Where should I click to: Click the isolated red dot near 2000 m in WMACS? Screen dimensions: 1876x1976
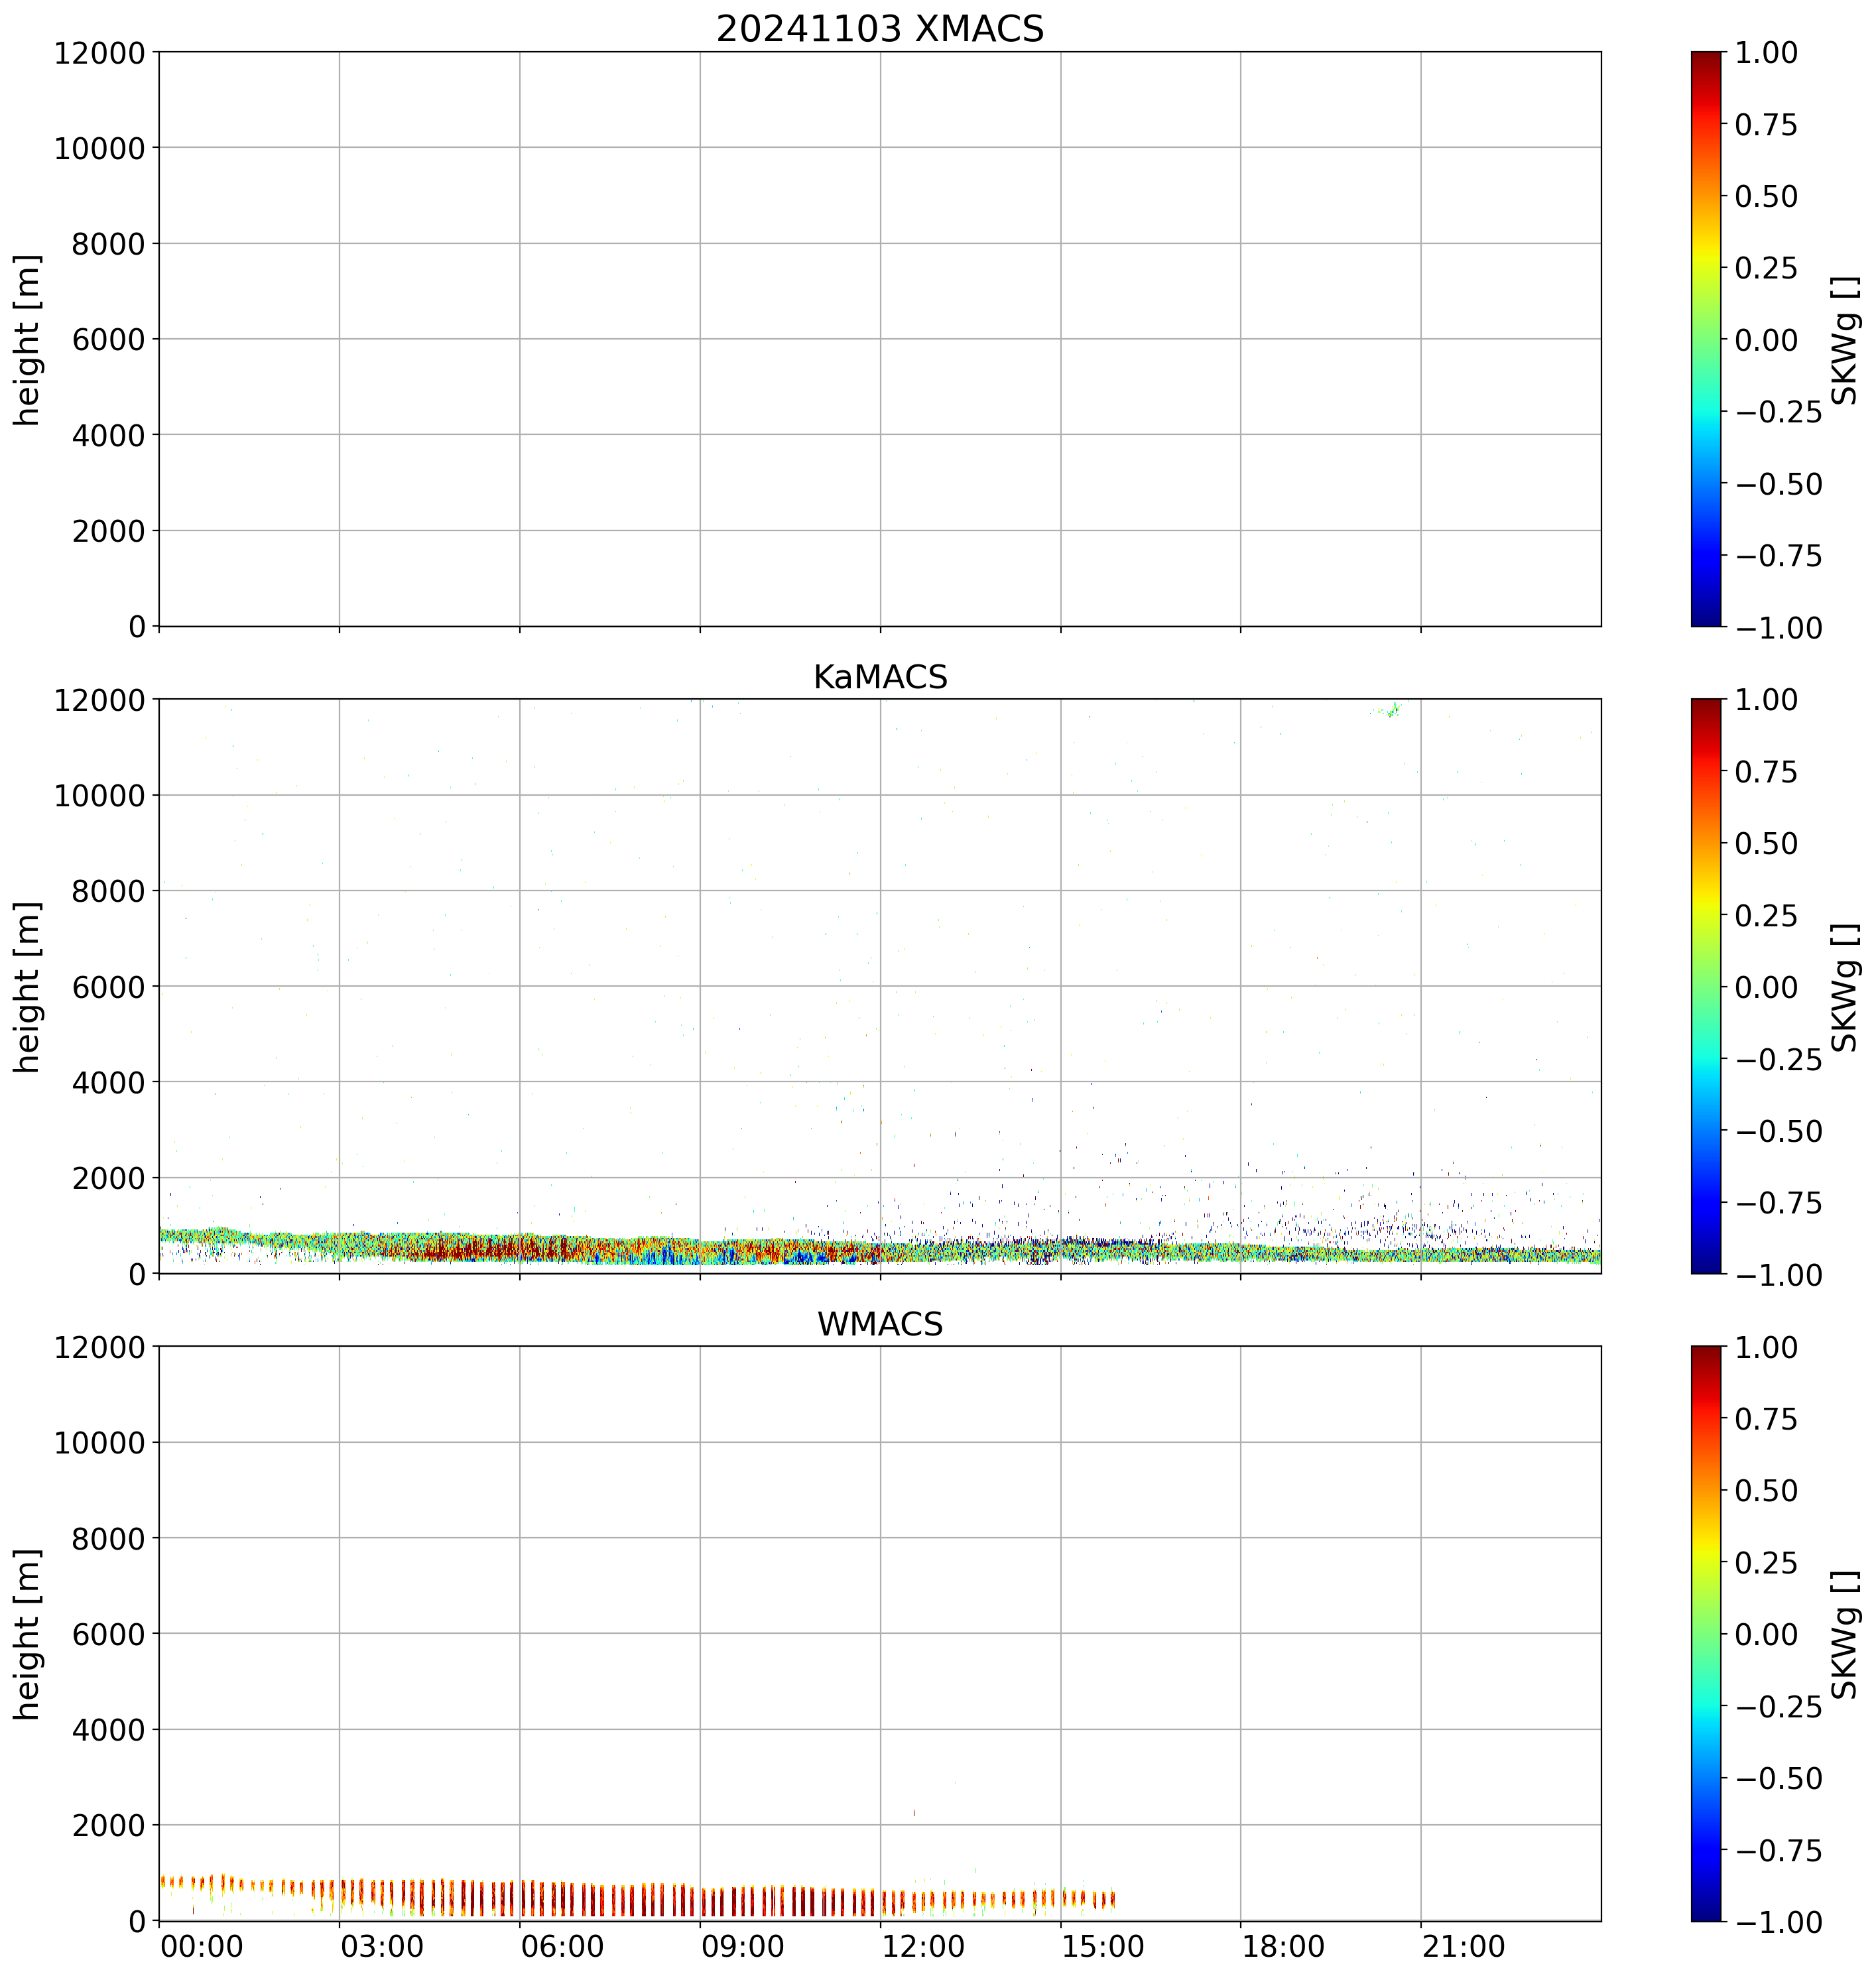914,1812
